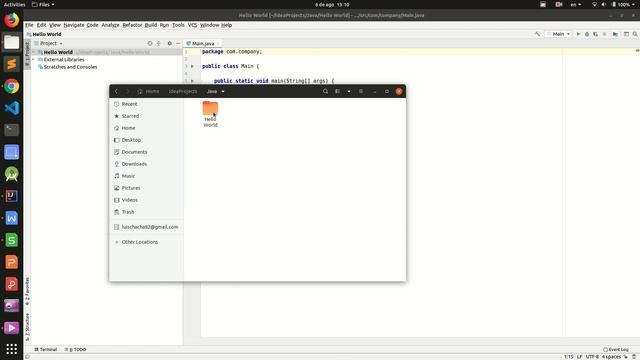640x360 pixels.
Task: Open the VCS menu
Action: [x=192, y=25]
